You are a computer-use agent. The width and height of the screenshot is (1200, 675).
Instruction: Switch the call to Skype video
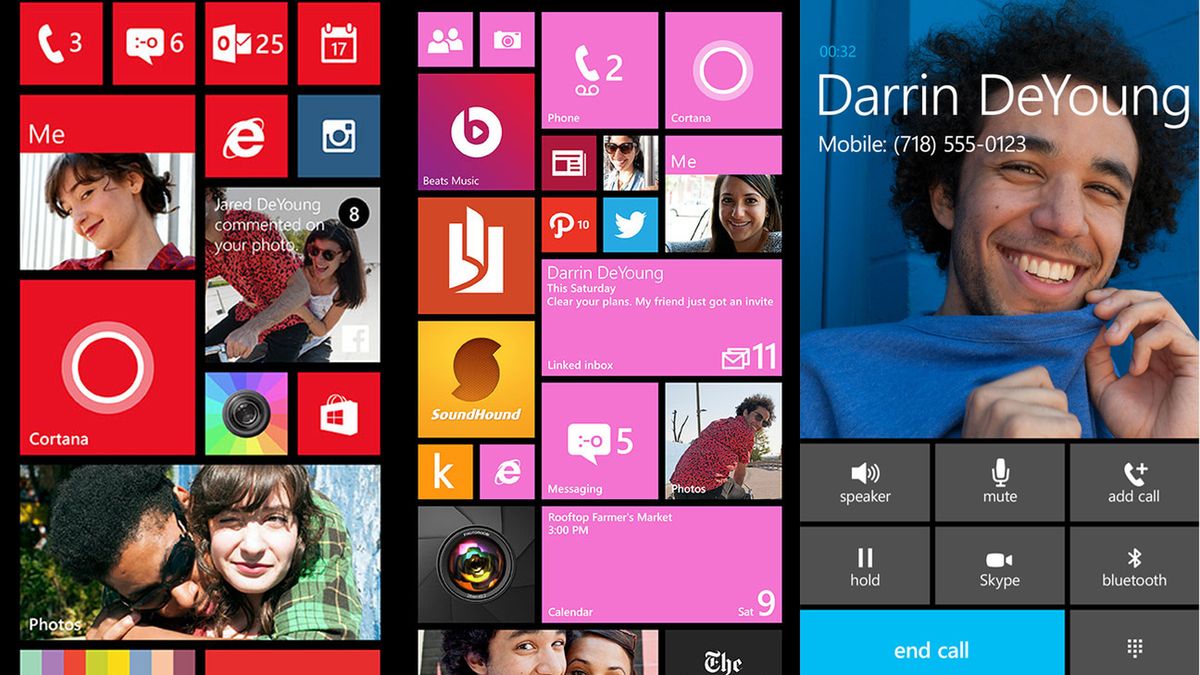[x=1000, y=566]
